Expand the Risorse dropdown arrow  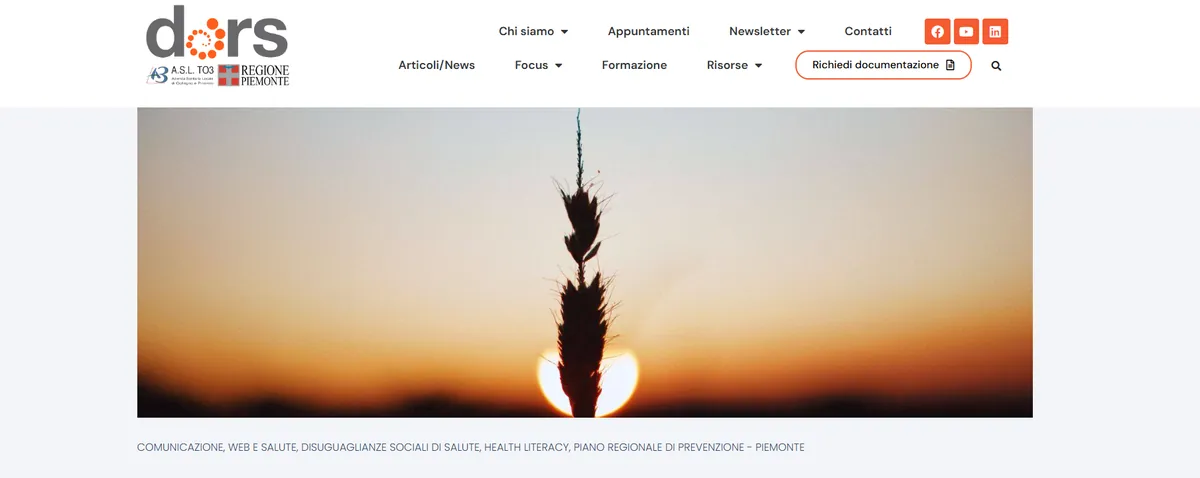[758, 66]
